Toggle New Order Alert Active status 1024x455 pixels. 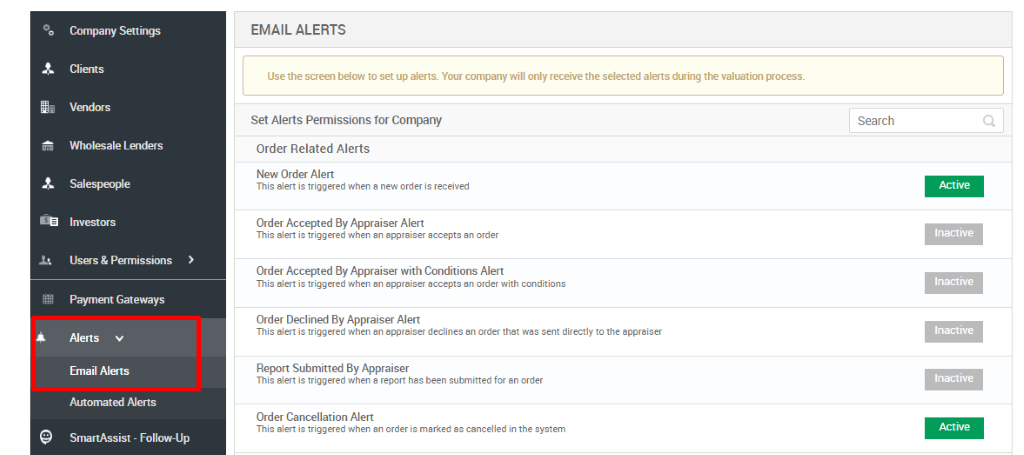click(x=953, y=186)
